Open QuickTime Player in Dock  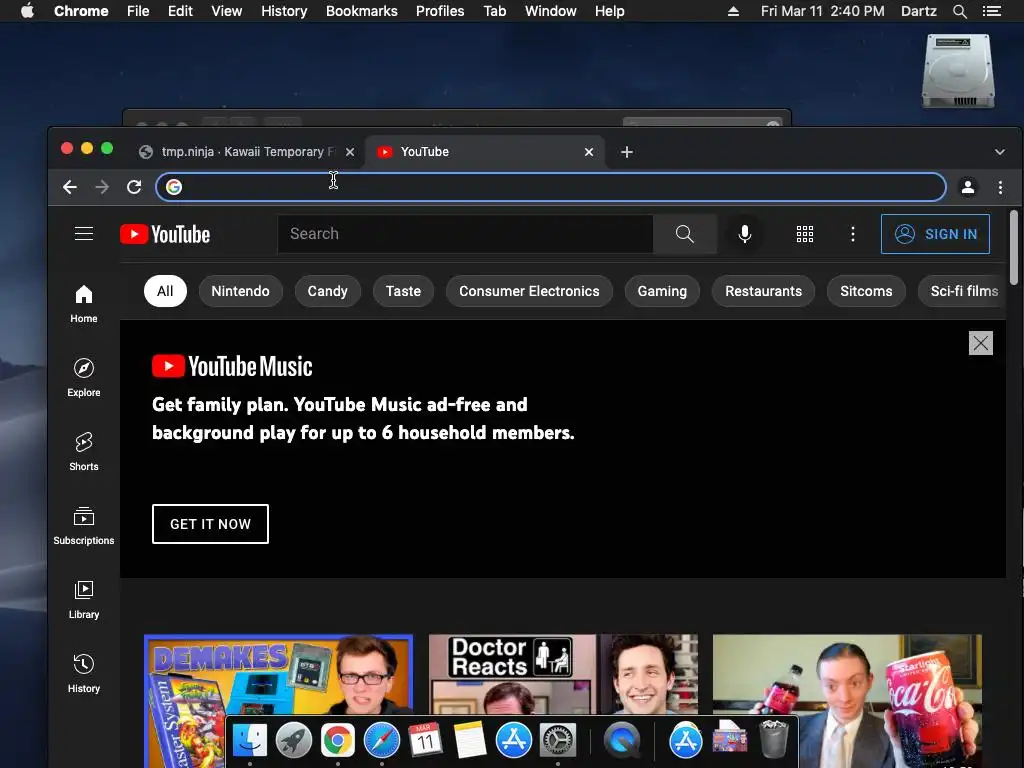point(621,740)
